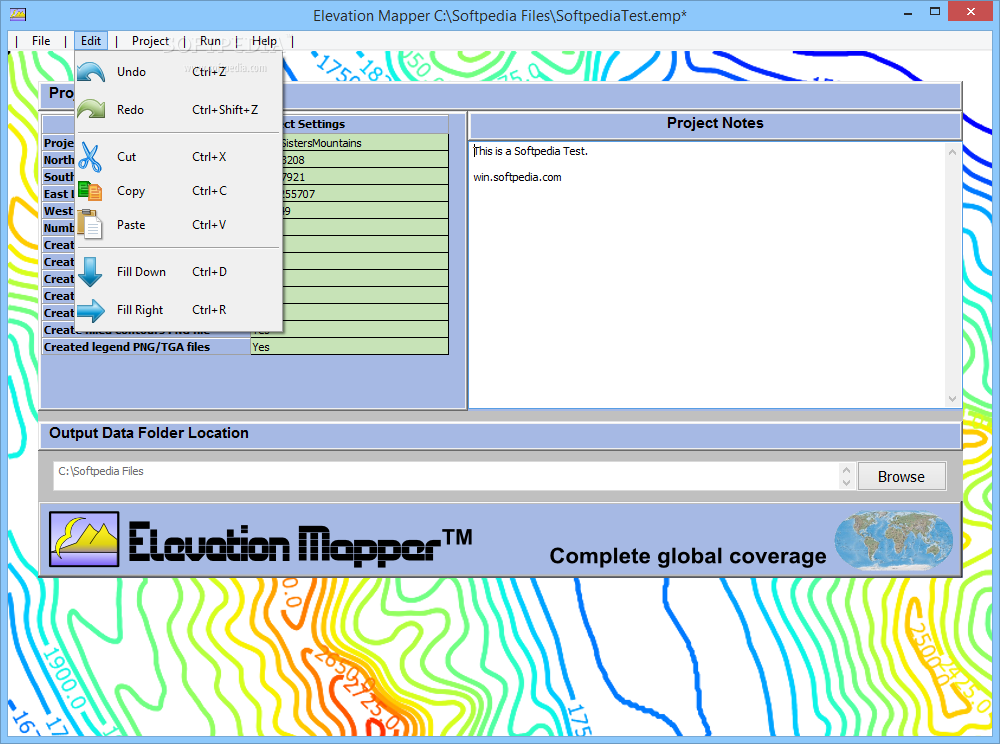1000x744 pixels.
Task: Close the Elevation Mapper window
Action: click(x=971, y=11)
